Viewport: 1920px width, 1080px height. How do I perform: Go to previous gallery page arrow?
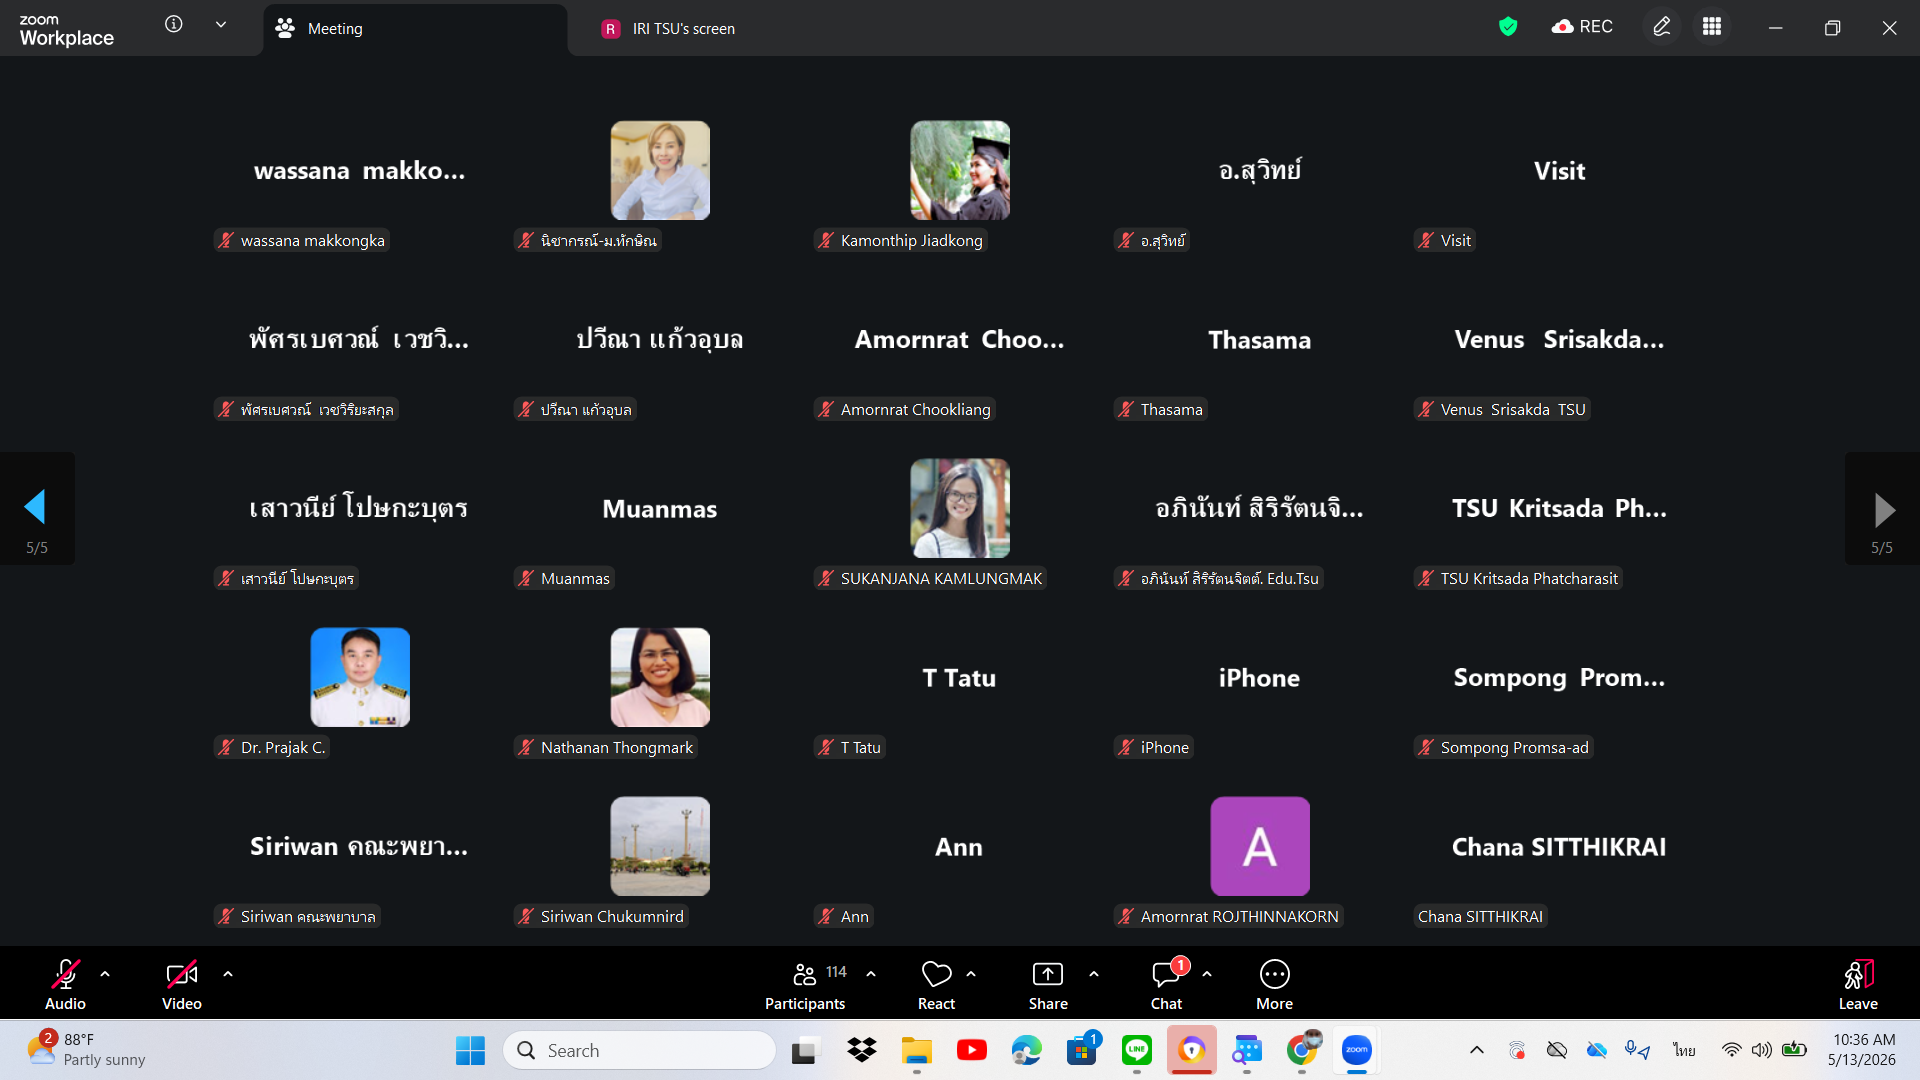tap(36, 508)
